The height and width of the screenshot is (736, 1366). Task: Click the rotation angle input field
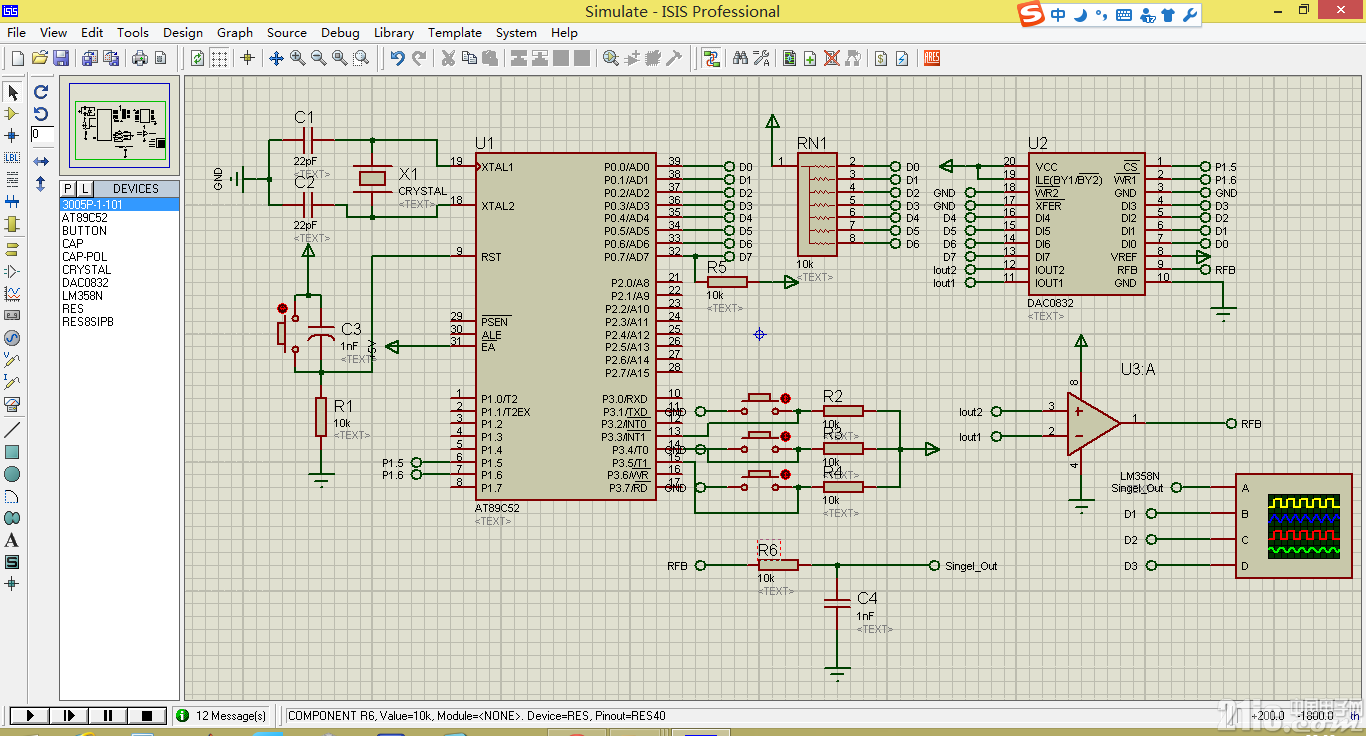pos(41,134)
